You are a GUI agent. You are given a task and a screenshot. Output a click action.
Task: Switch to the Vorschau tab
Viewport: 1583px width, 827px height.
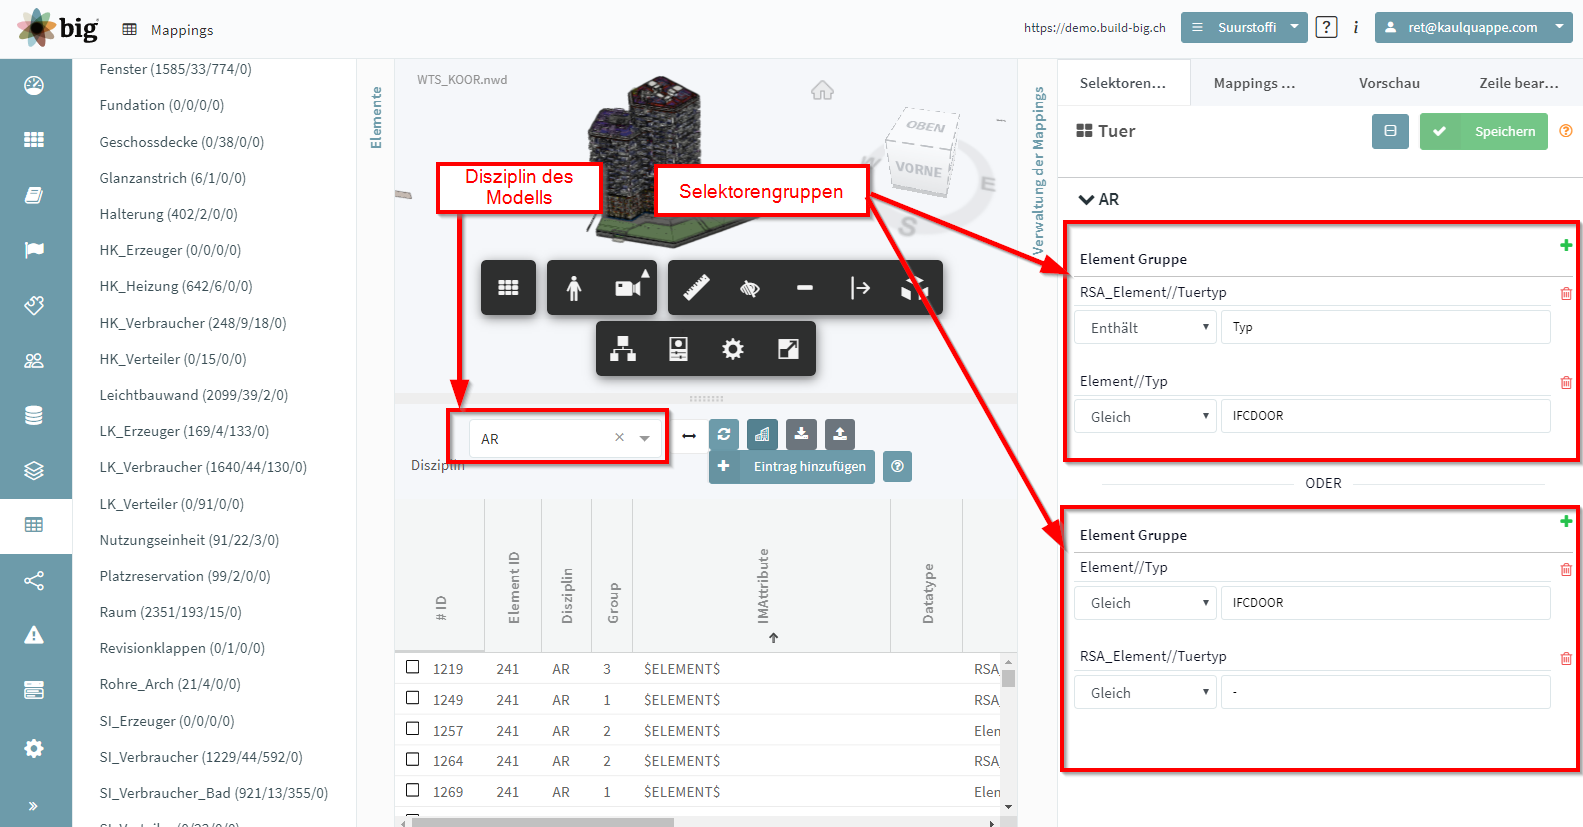click(x=1389, y=83)
